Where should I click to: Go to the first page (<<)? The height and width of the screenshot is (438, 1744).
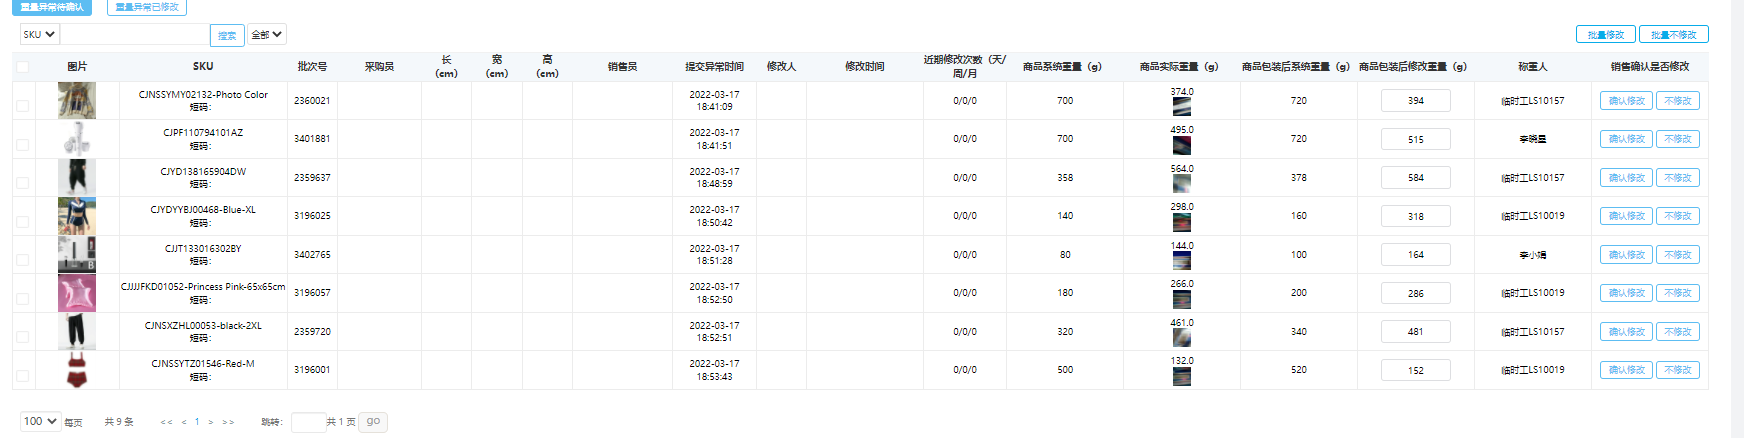tap(166, 422)
